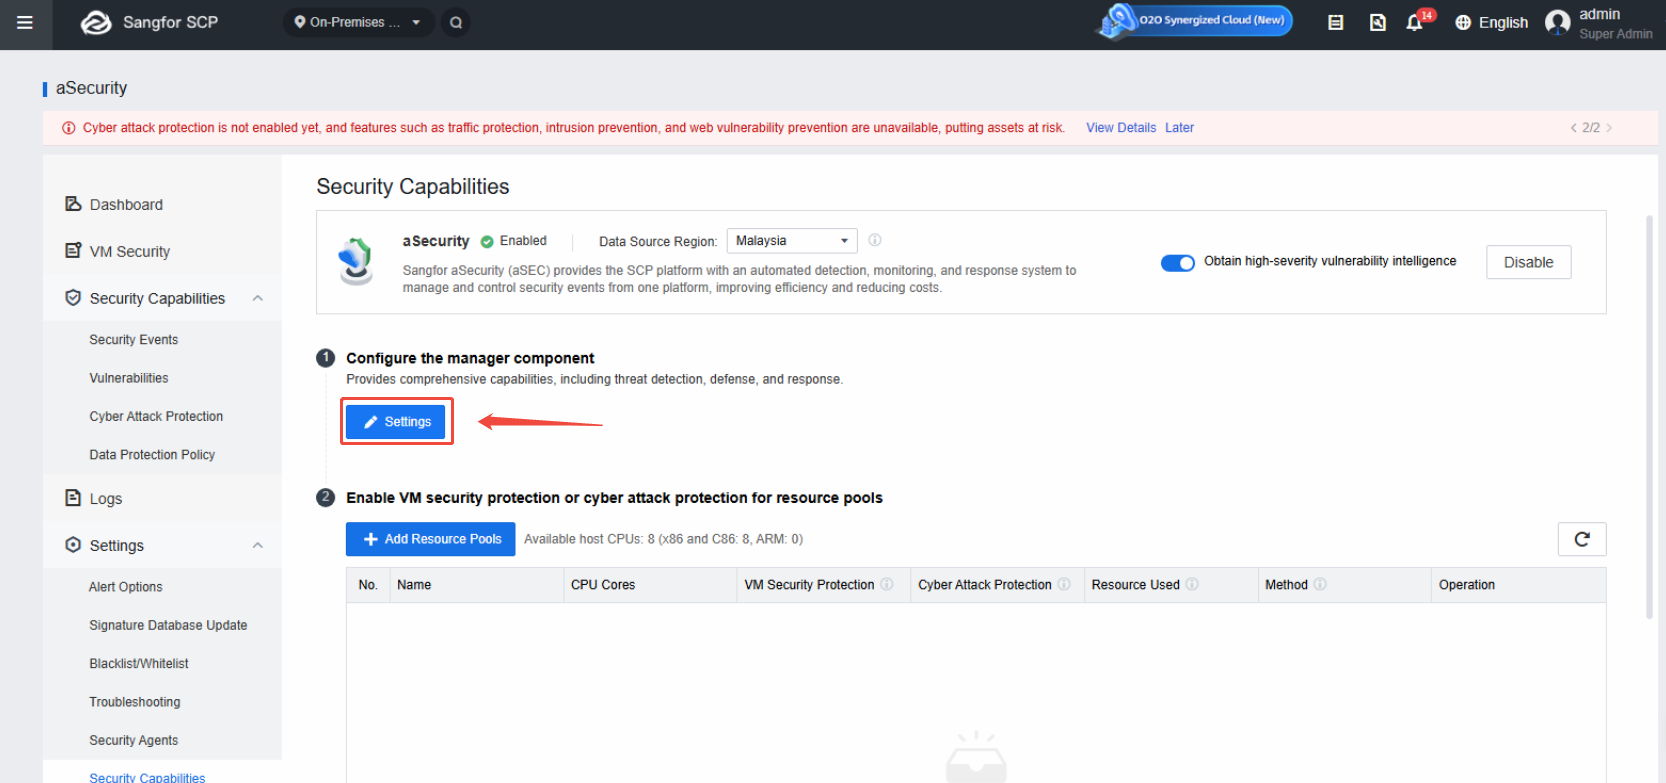Open the On-Premises location dropdown
The width and height of the screenshot is (1666, 783).
pos(358,22)
